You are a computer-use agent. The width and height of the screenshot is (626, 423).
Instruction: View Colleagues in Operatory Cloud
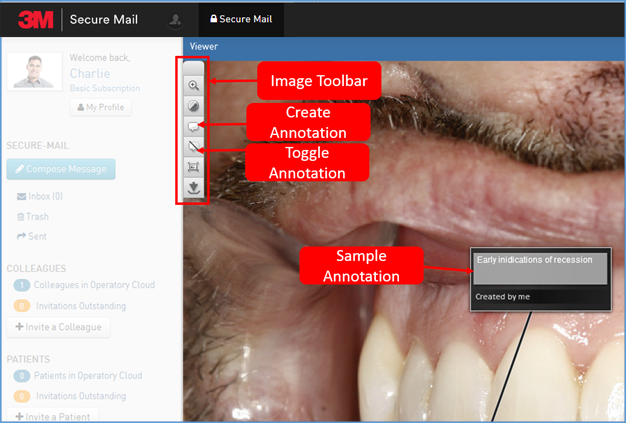pos(84,285)
